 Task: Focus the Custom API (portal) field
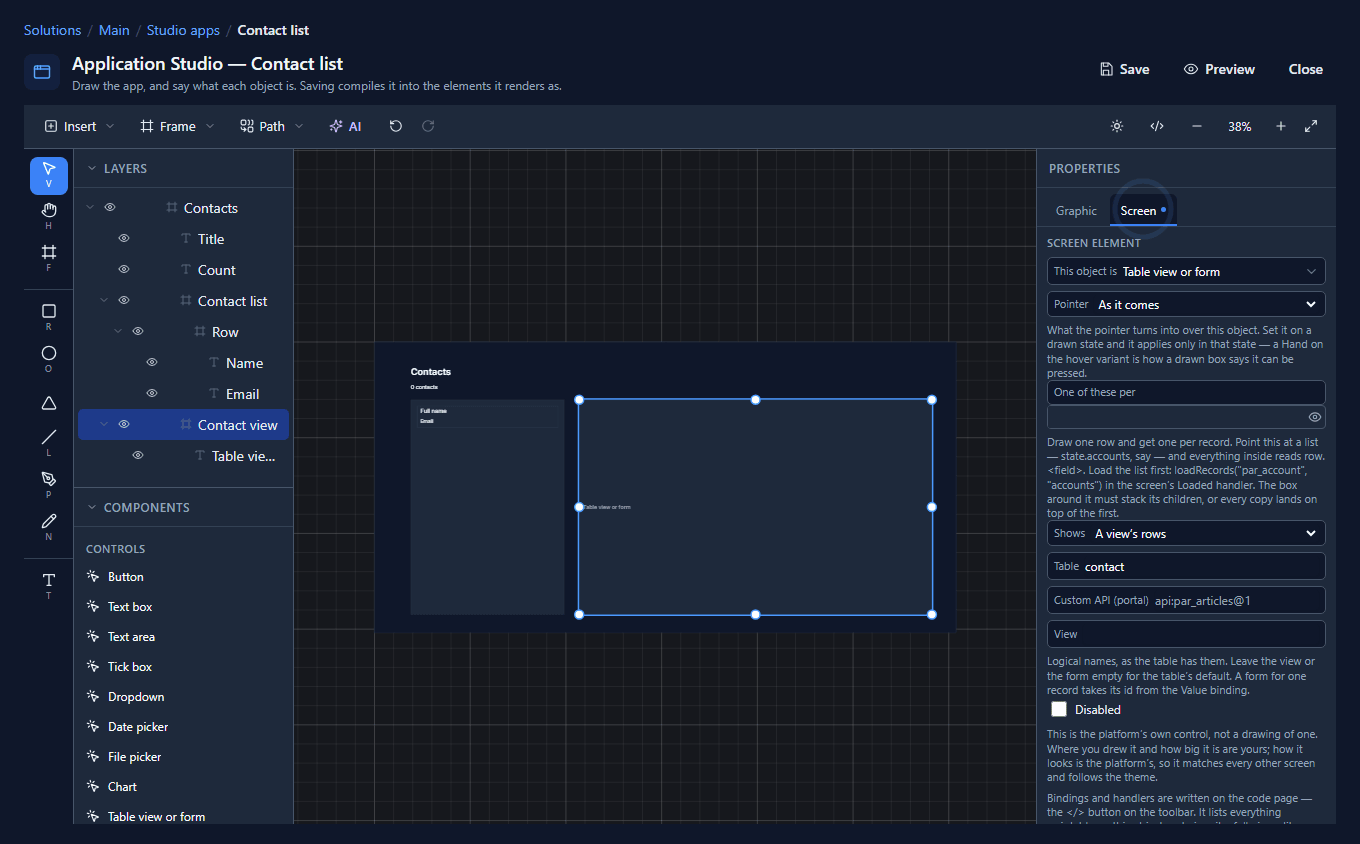click(x=1186, y=600)
